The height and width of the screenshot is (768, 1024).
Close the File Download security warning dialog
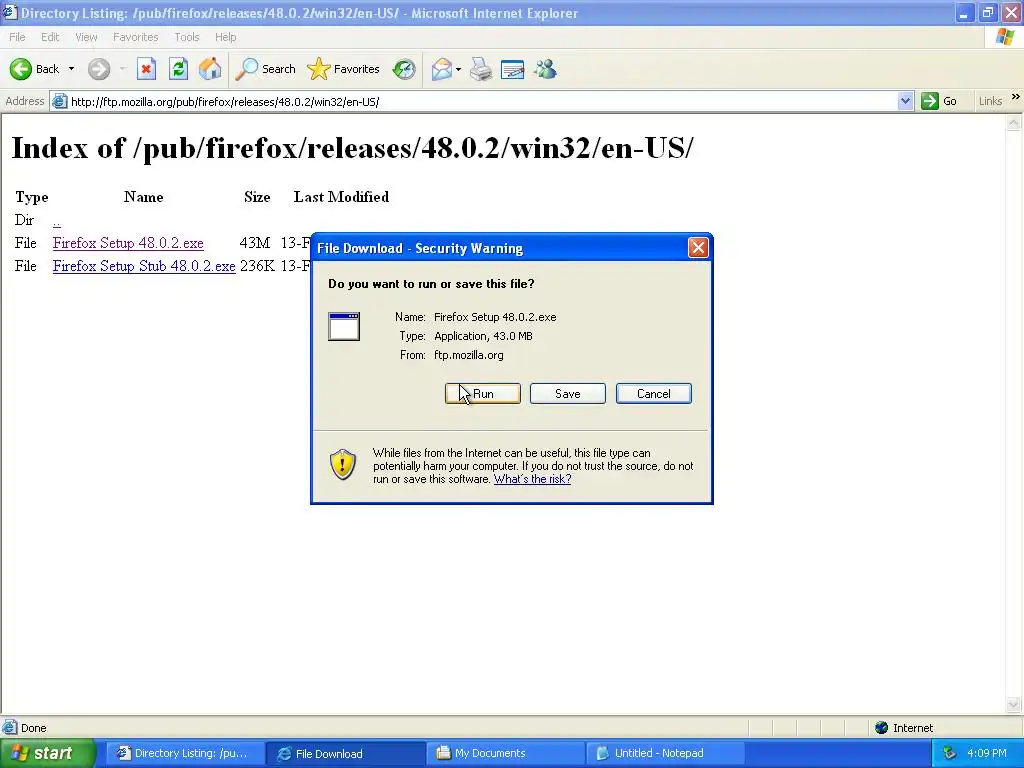tap(698, 248)
